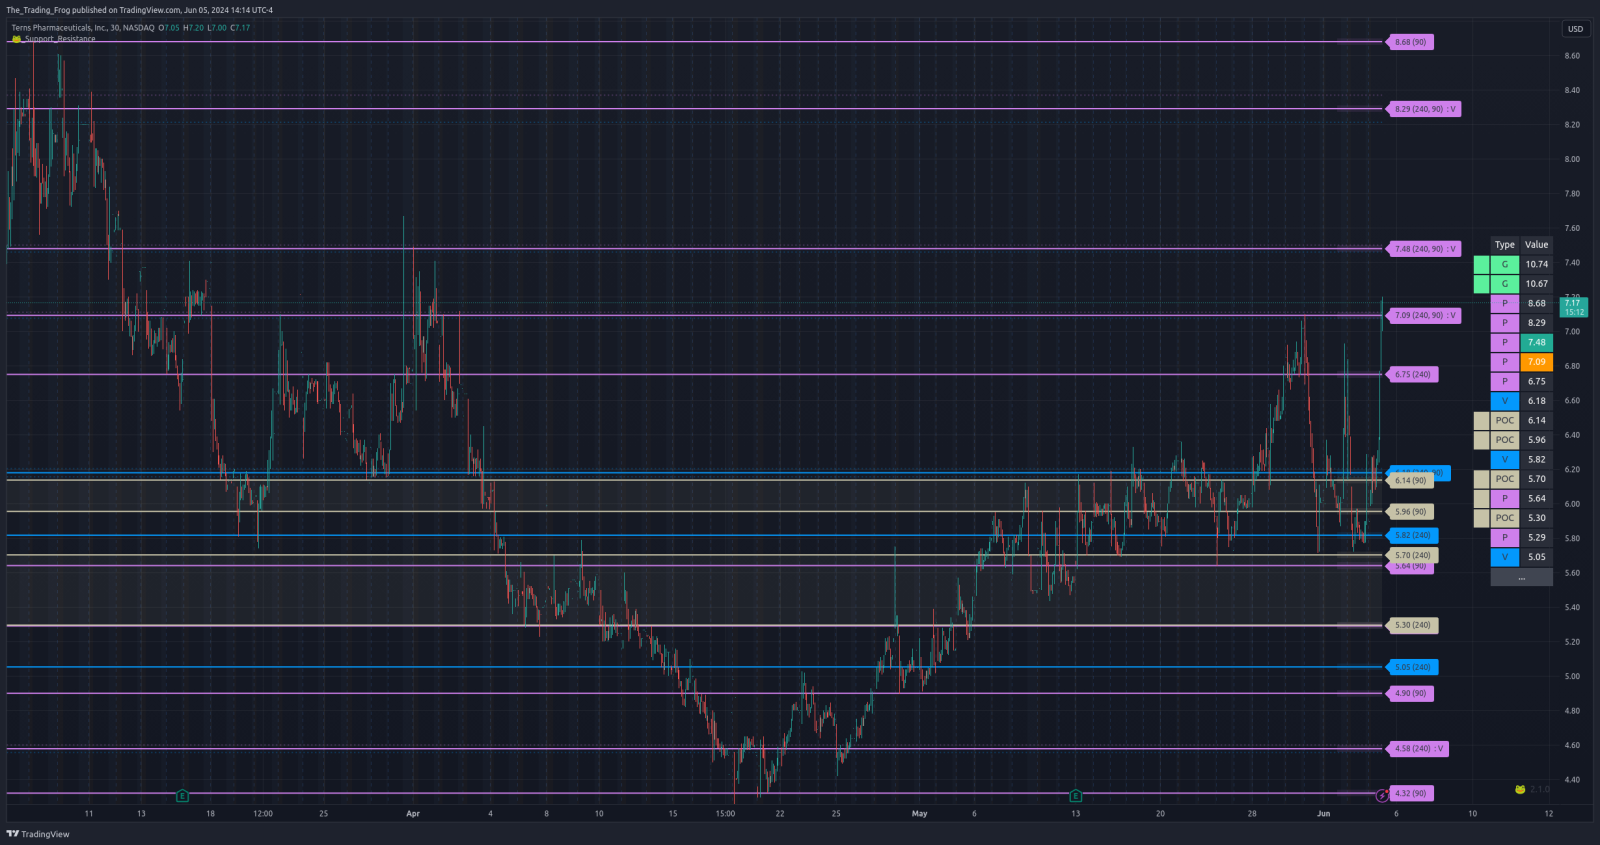Select the green swatch beside G 10.74
This screenshot has height=845, width=1600.
click(1481, 265)
